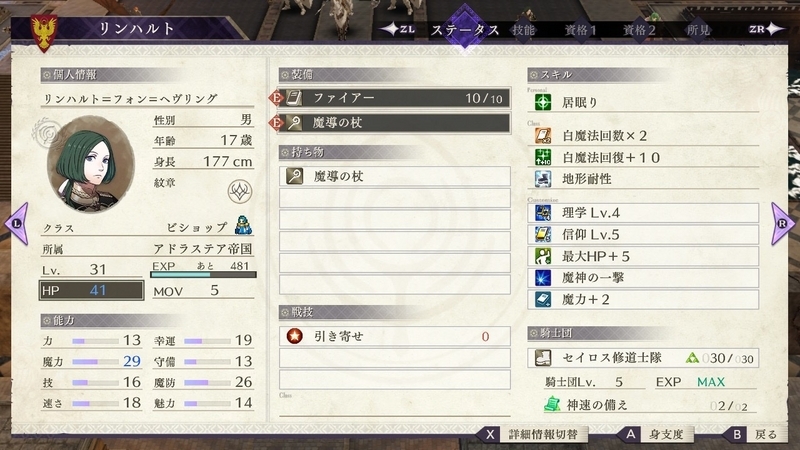The width and height of the screenshot is (800, 450).
Task: Open the 技能 tab
Action: click(523, 30)
